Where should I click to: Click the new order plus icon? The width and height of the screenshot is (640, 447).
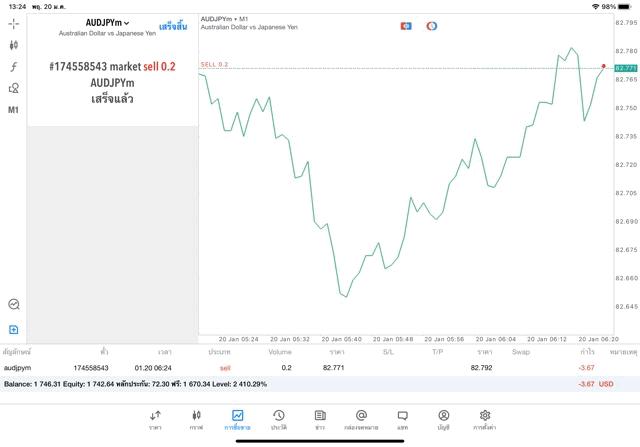13,329
